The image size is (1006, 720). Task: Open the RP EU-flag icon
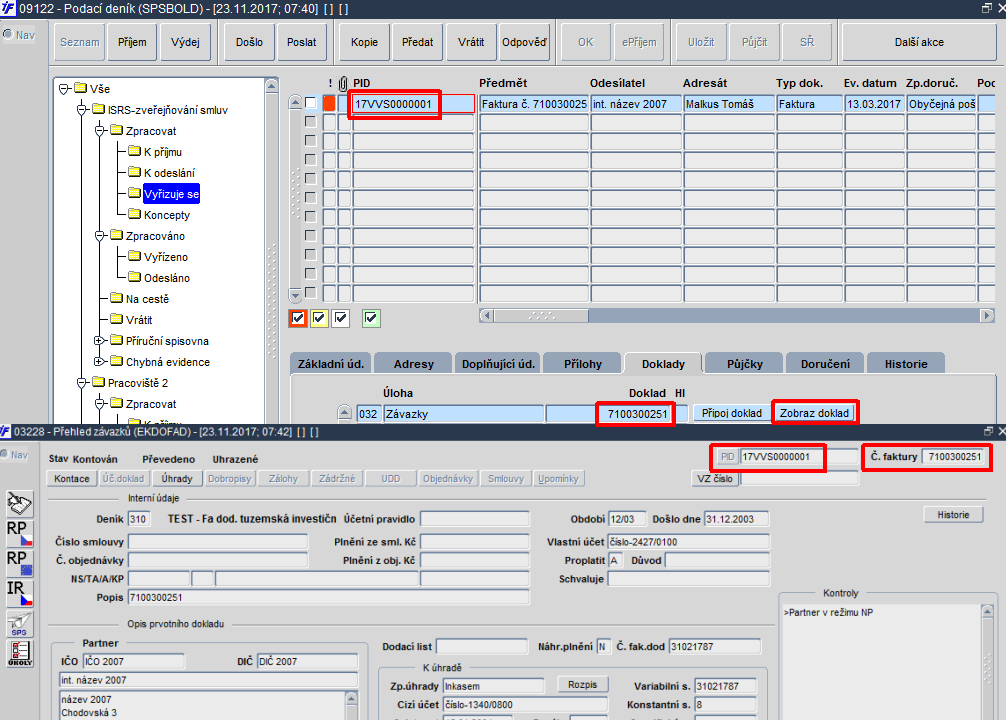point(19,563)
